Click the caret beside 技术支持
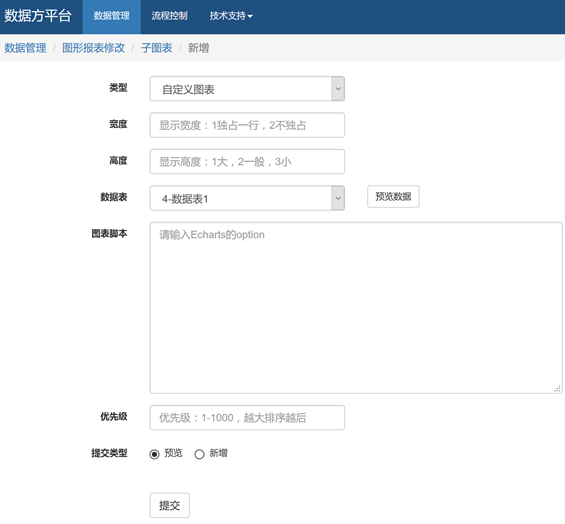Screen dimensions: 565x524 250,17
